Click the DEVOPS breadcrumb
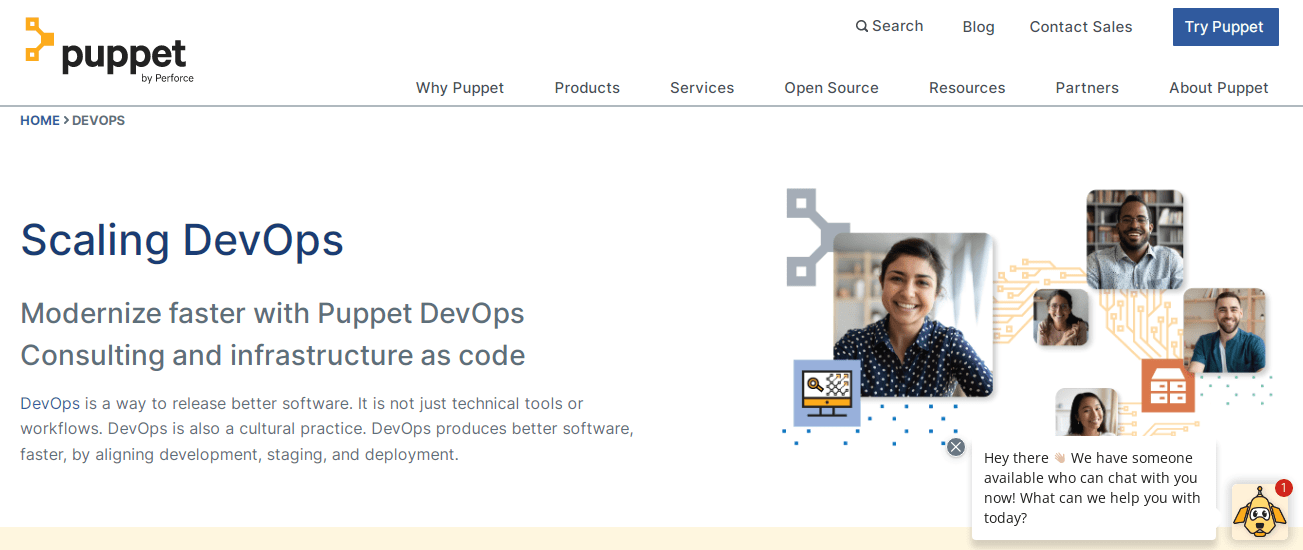Viewport: 1303px width, 550px height. click(x=98, y=120)
